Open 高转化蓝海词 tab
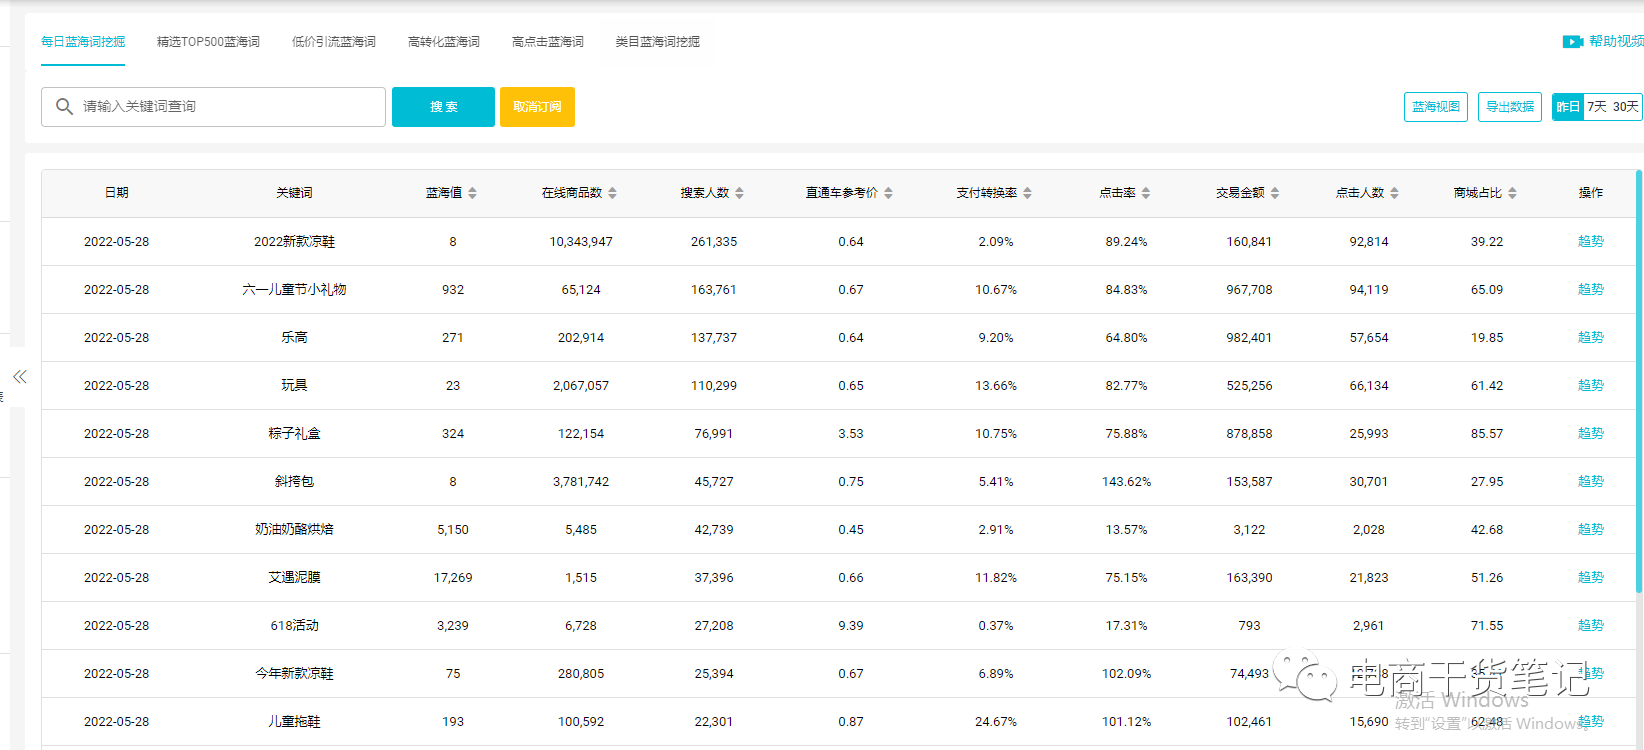The height and width of the screenshot is (750, 1644). point(444,42)
